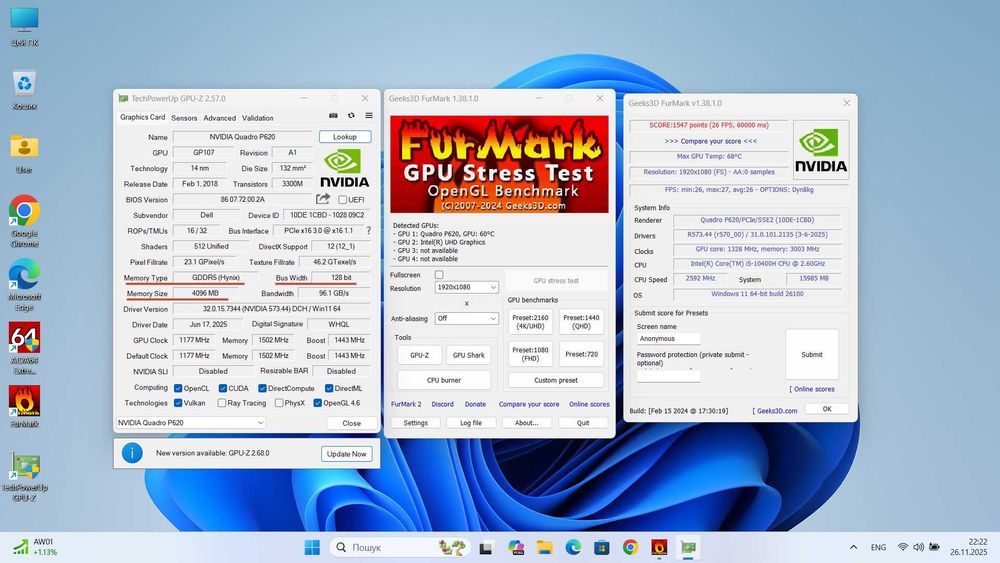Click the Screen name input field
Screen dimensions: 1000x563
pos(668,339)
